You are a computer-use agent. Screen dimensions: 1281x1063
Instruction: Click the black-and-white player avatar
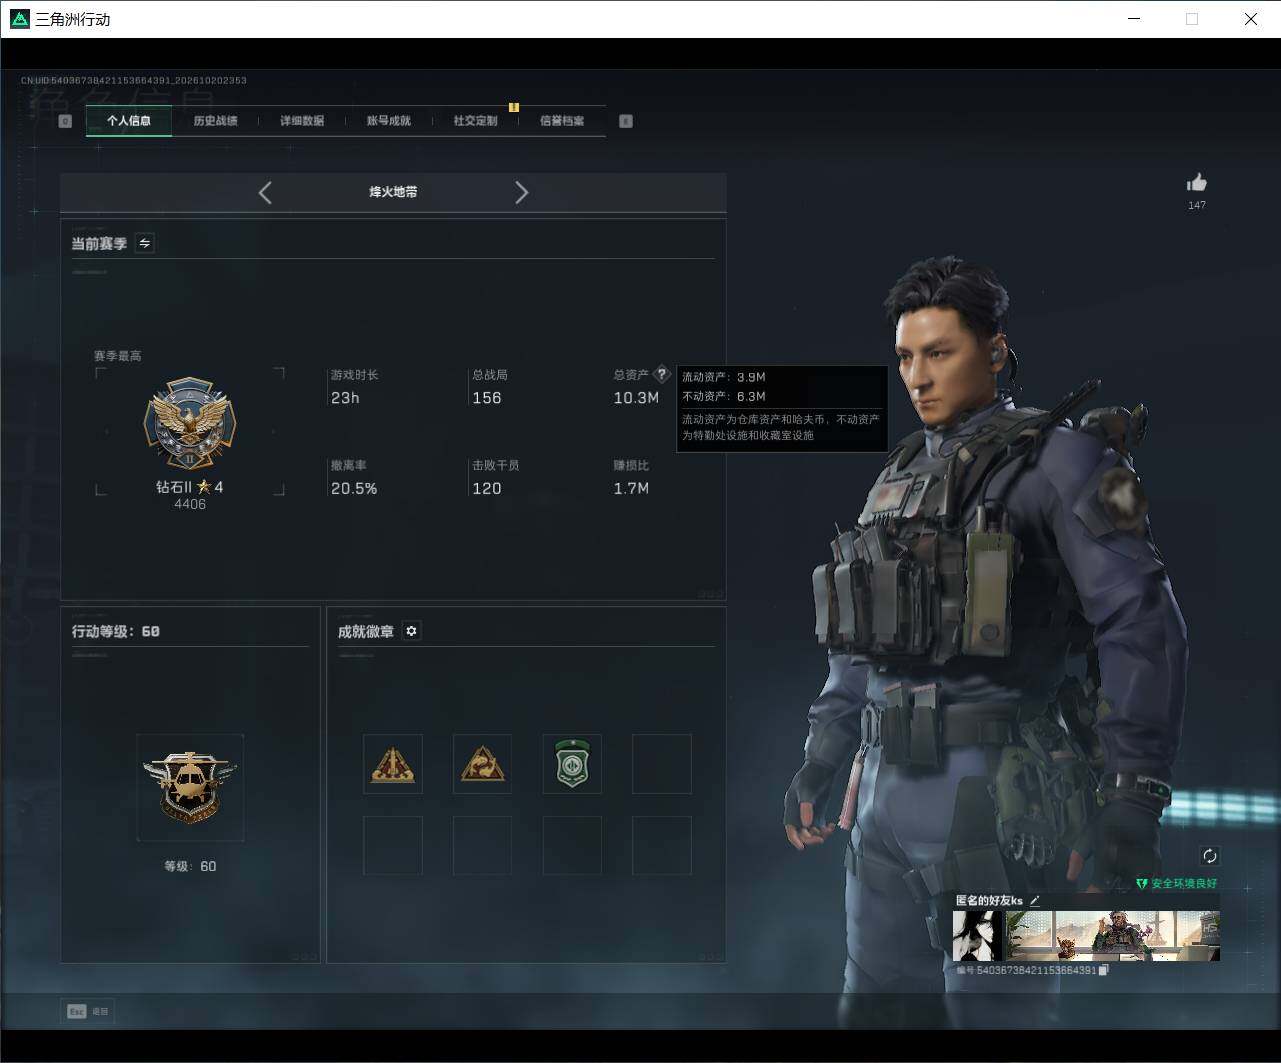977,935
